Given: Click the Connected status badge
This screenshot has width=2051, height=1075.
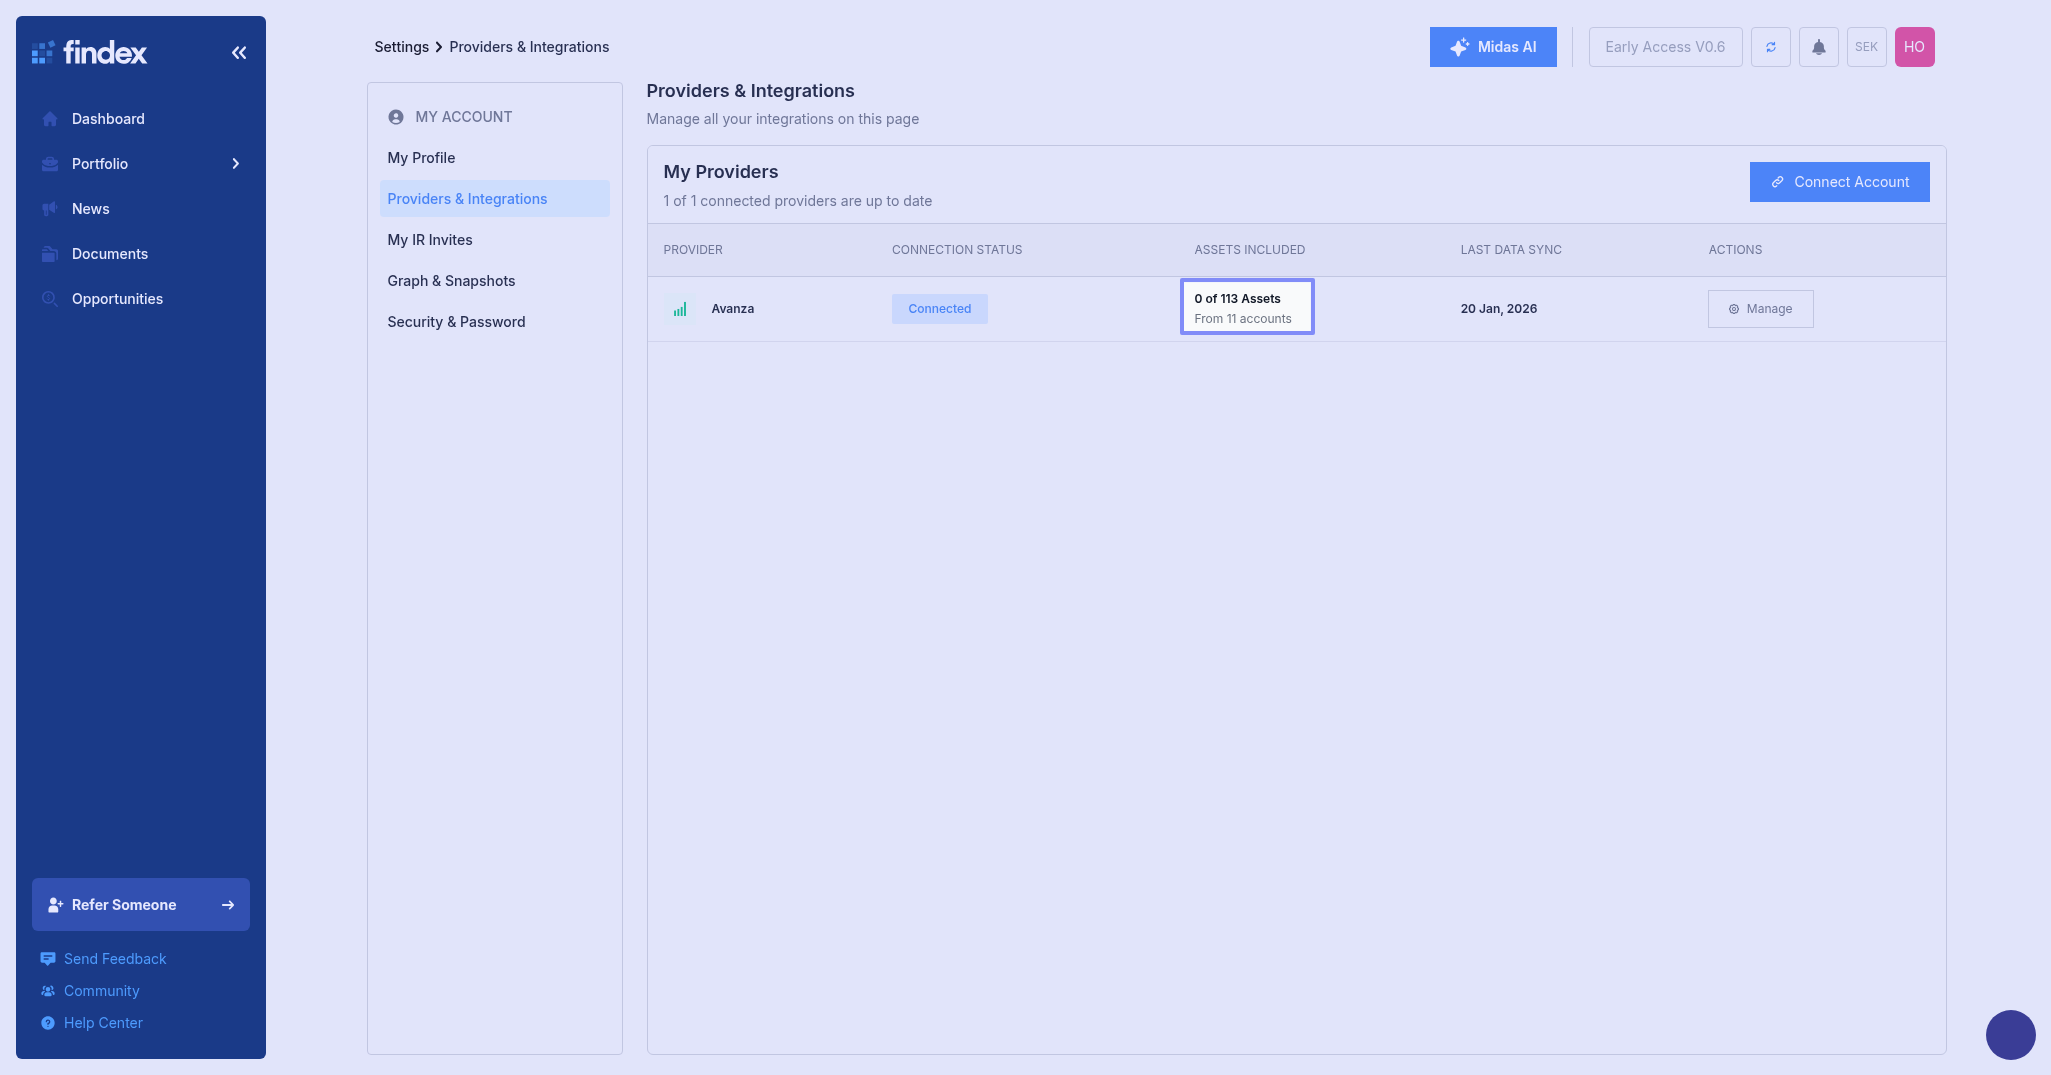Looking at the screenshot, I should click(940, 309).
